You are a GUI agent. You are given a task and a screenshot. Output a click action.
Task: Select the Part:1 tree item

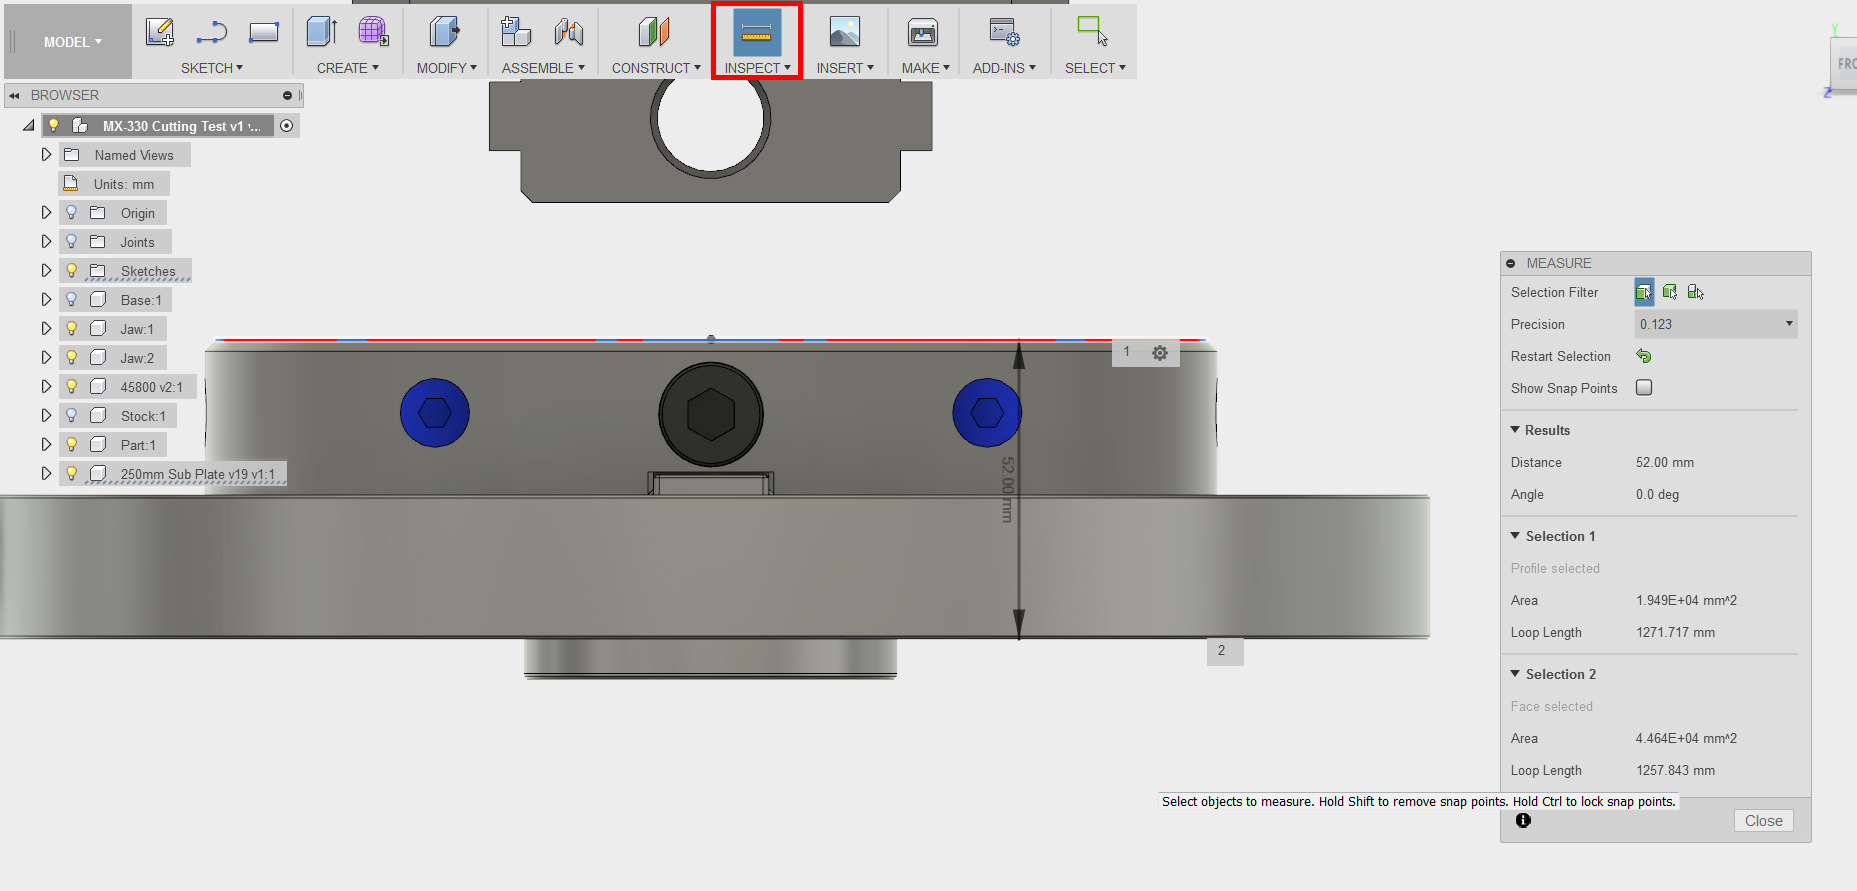tap(138, 445)
